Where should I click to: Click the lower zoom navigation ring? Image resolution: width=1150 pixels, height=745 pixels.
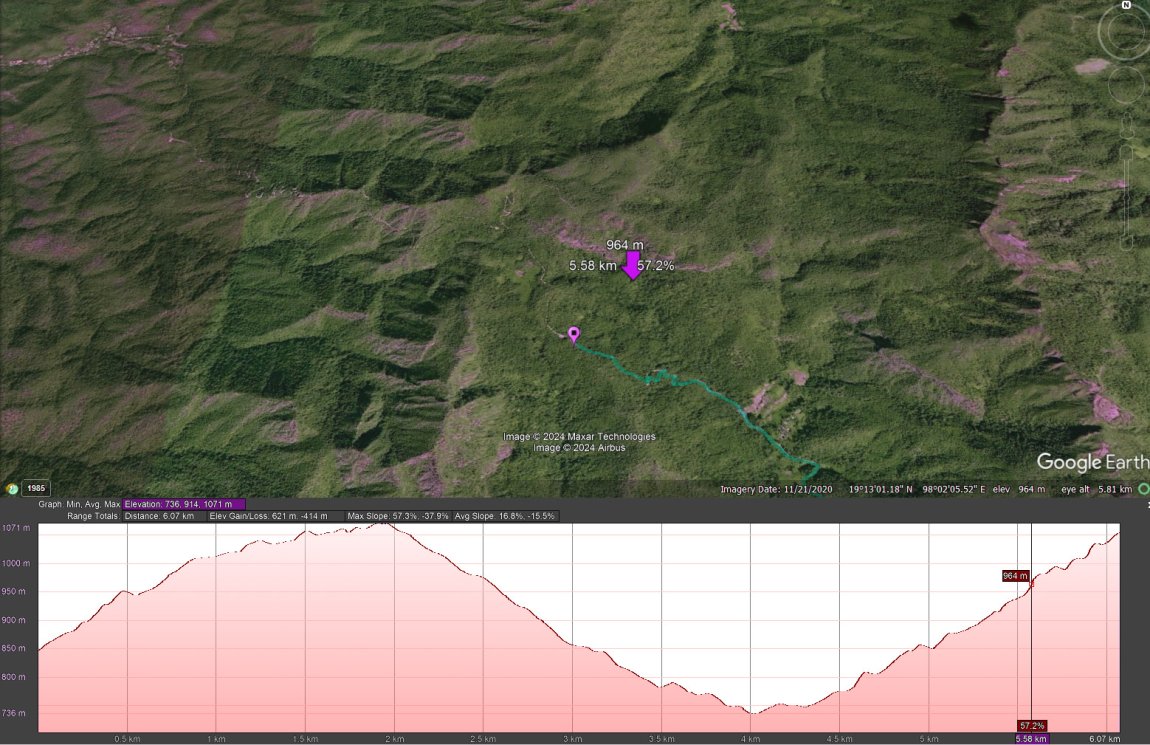click(1124, 86)
